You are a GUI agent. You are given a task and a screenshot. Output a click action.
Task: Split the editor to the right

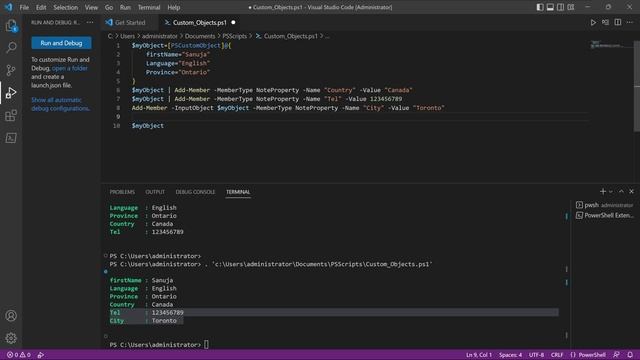[618, 22]
